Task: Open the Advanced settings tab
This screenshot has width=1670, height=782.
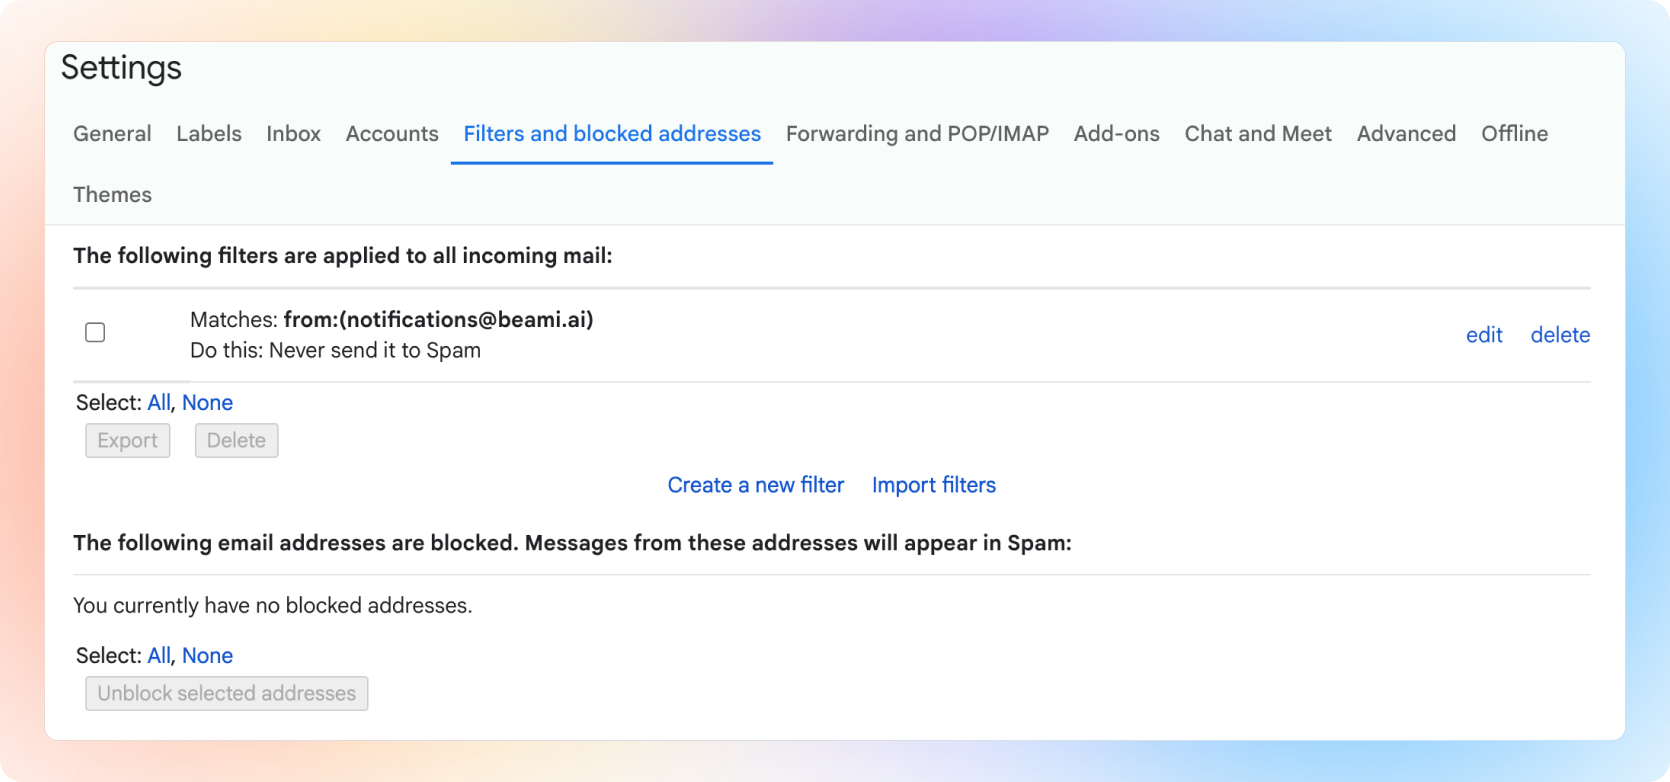Action: [1406, 134]
